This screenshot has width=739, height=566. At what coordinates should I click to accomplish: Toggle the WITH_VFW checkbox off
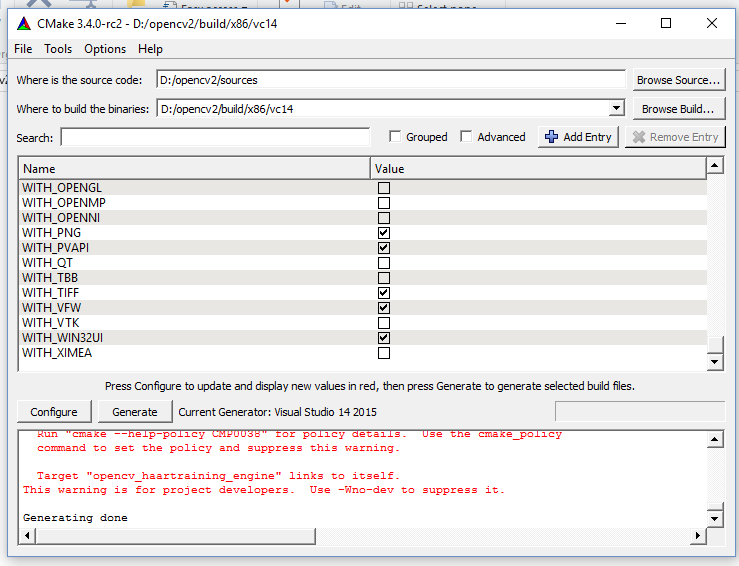pyautogui.click(x=384, y=308)
